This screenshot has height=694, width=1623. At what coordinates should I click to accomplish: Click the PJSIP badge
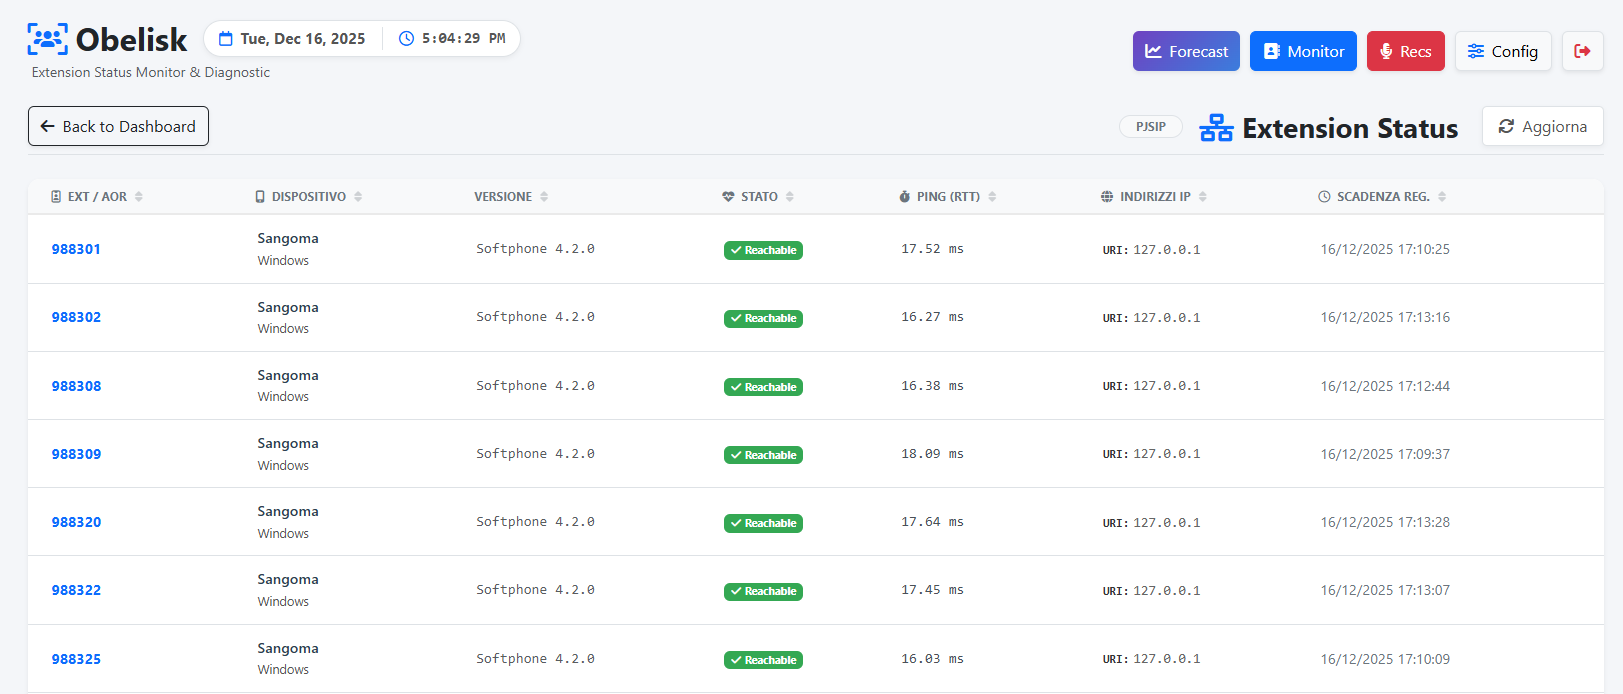click(1150, 127)
